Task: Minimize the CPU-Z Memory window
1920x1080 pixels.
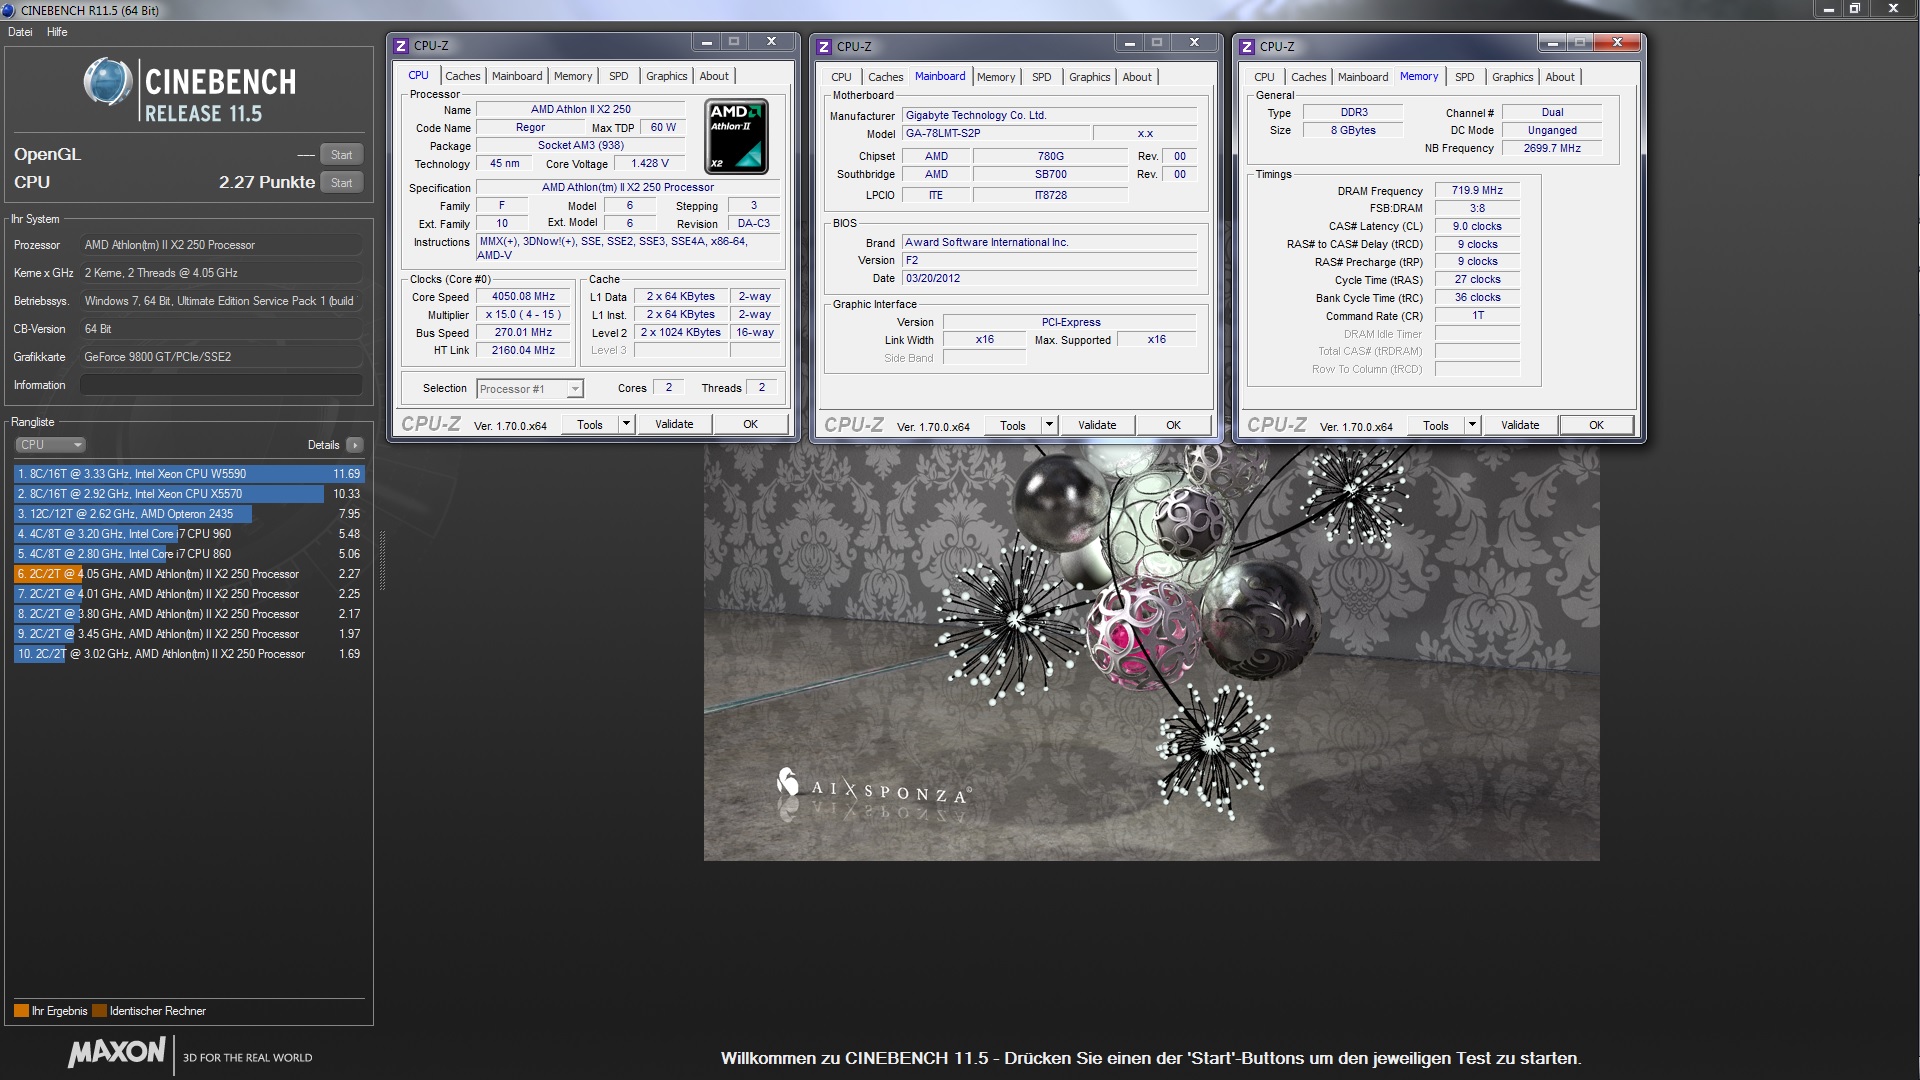Action: pyautogui.click(x=1552, y=42)
